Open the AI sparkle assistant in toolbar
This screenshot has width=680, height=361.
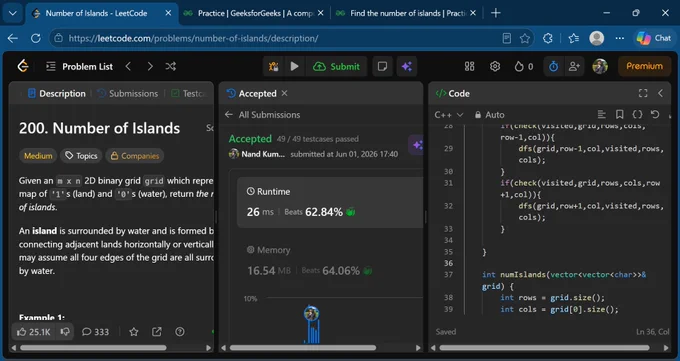click(406, 66)
